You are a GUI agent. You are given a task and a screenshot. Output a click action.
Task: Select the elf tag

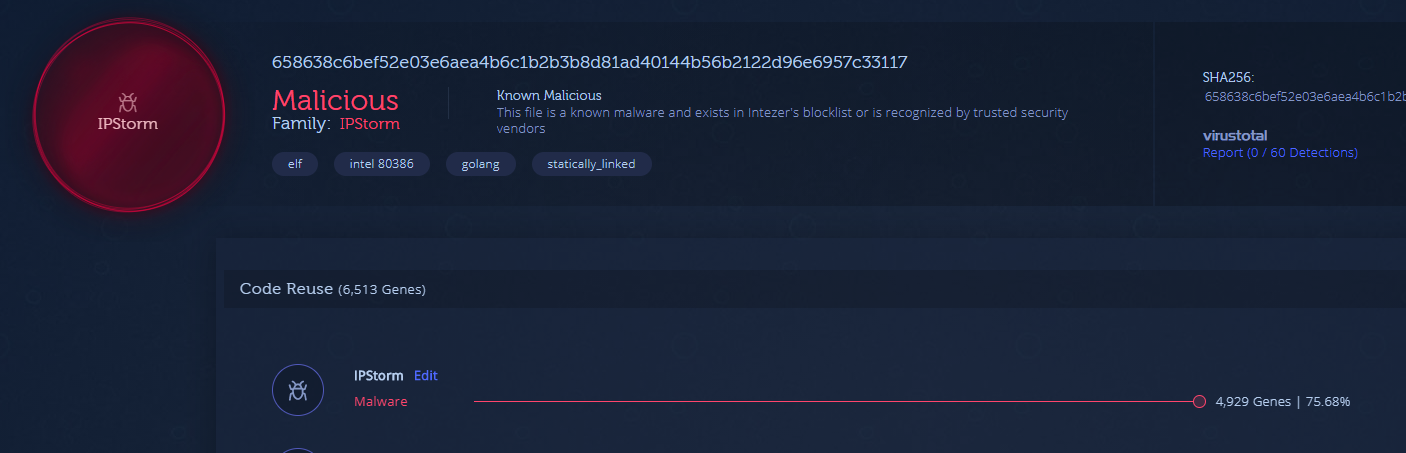tap(295, 164)
